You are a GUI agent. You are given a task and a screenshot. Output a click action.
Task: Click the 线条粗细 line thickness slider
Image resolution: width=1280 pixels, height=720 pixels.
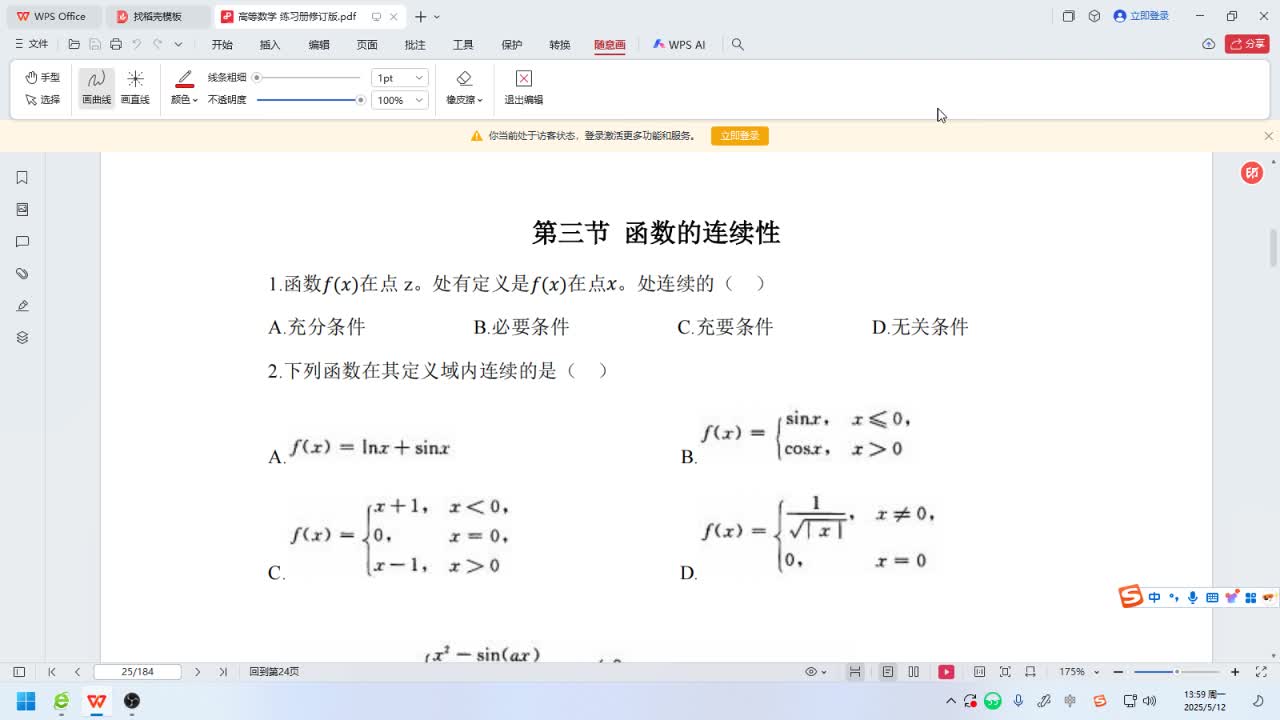308,77
